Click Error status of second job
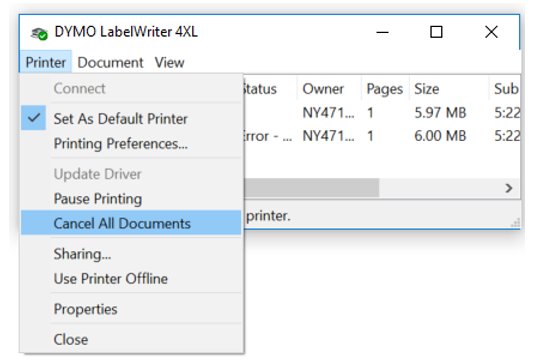The height and width of the screenshot is (360, 533). [268, 136]
